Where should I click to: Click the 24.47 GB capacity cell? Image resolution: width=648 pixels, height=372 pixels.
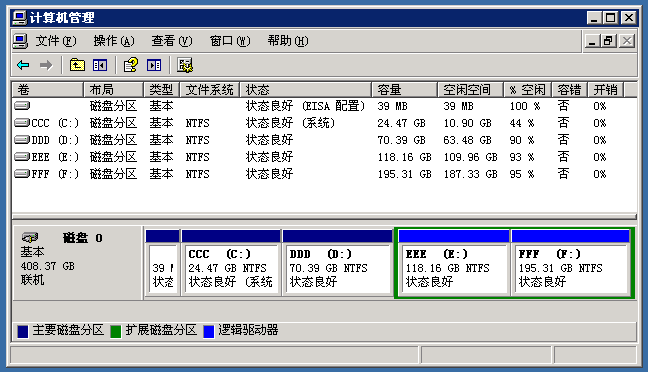click(401, 123)
